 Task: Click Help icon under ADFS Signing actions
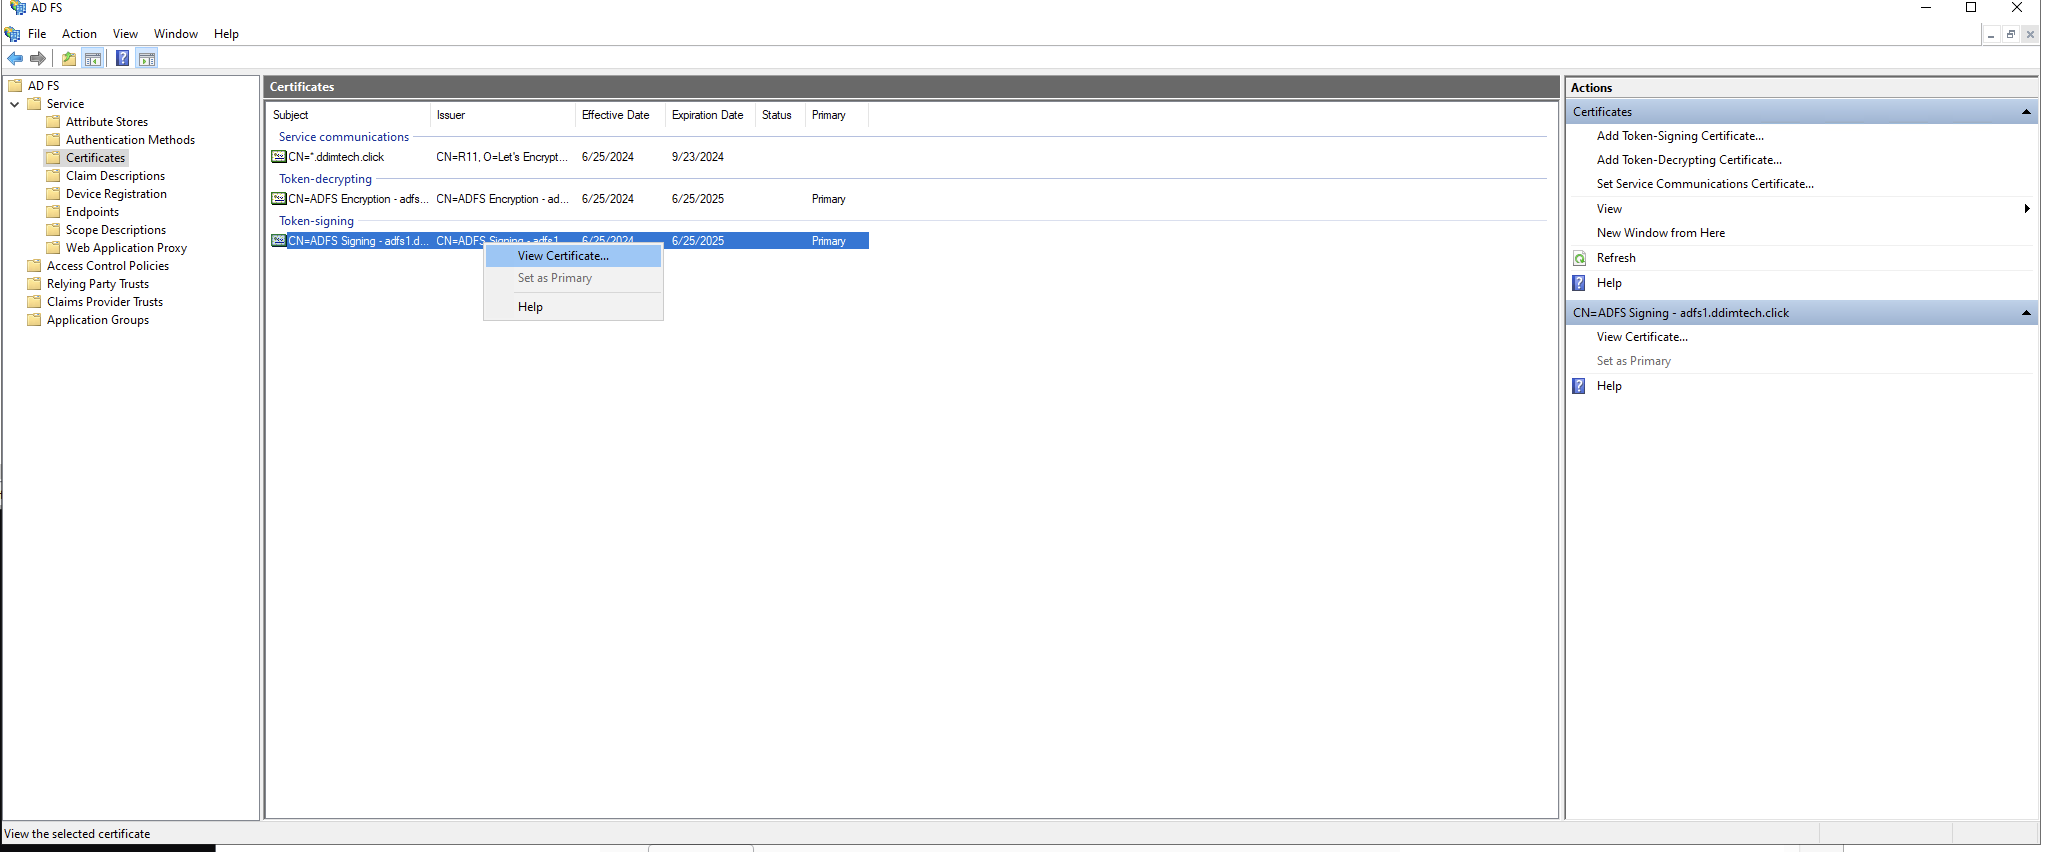point(1579,386)
